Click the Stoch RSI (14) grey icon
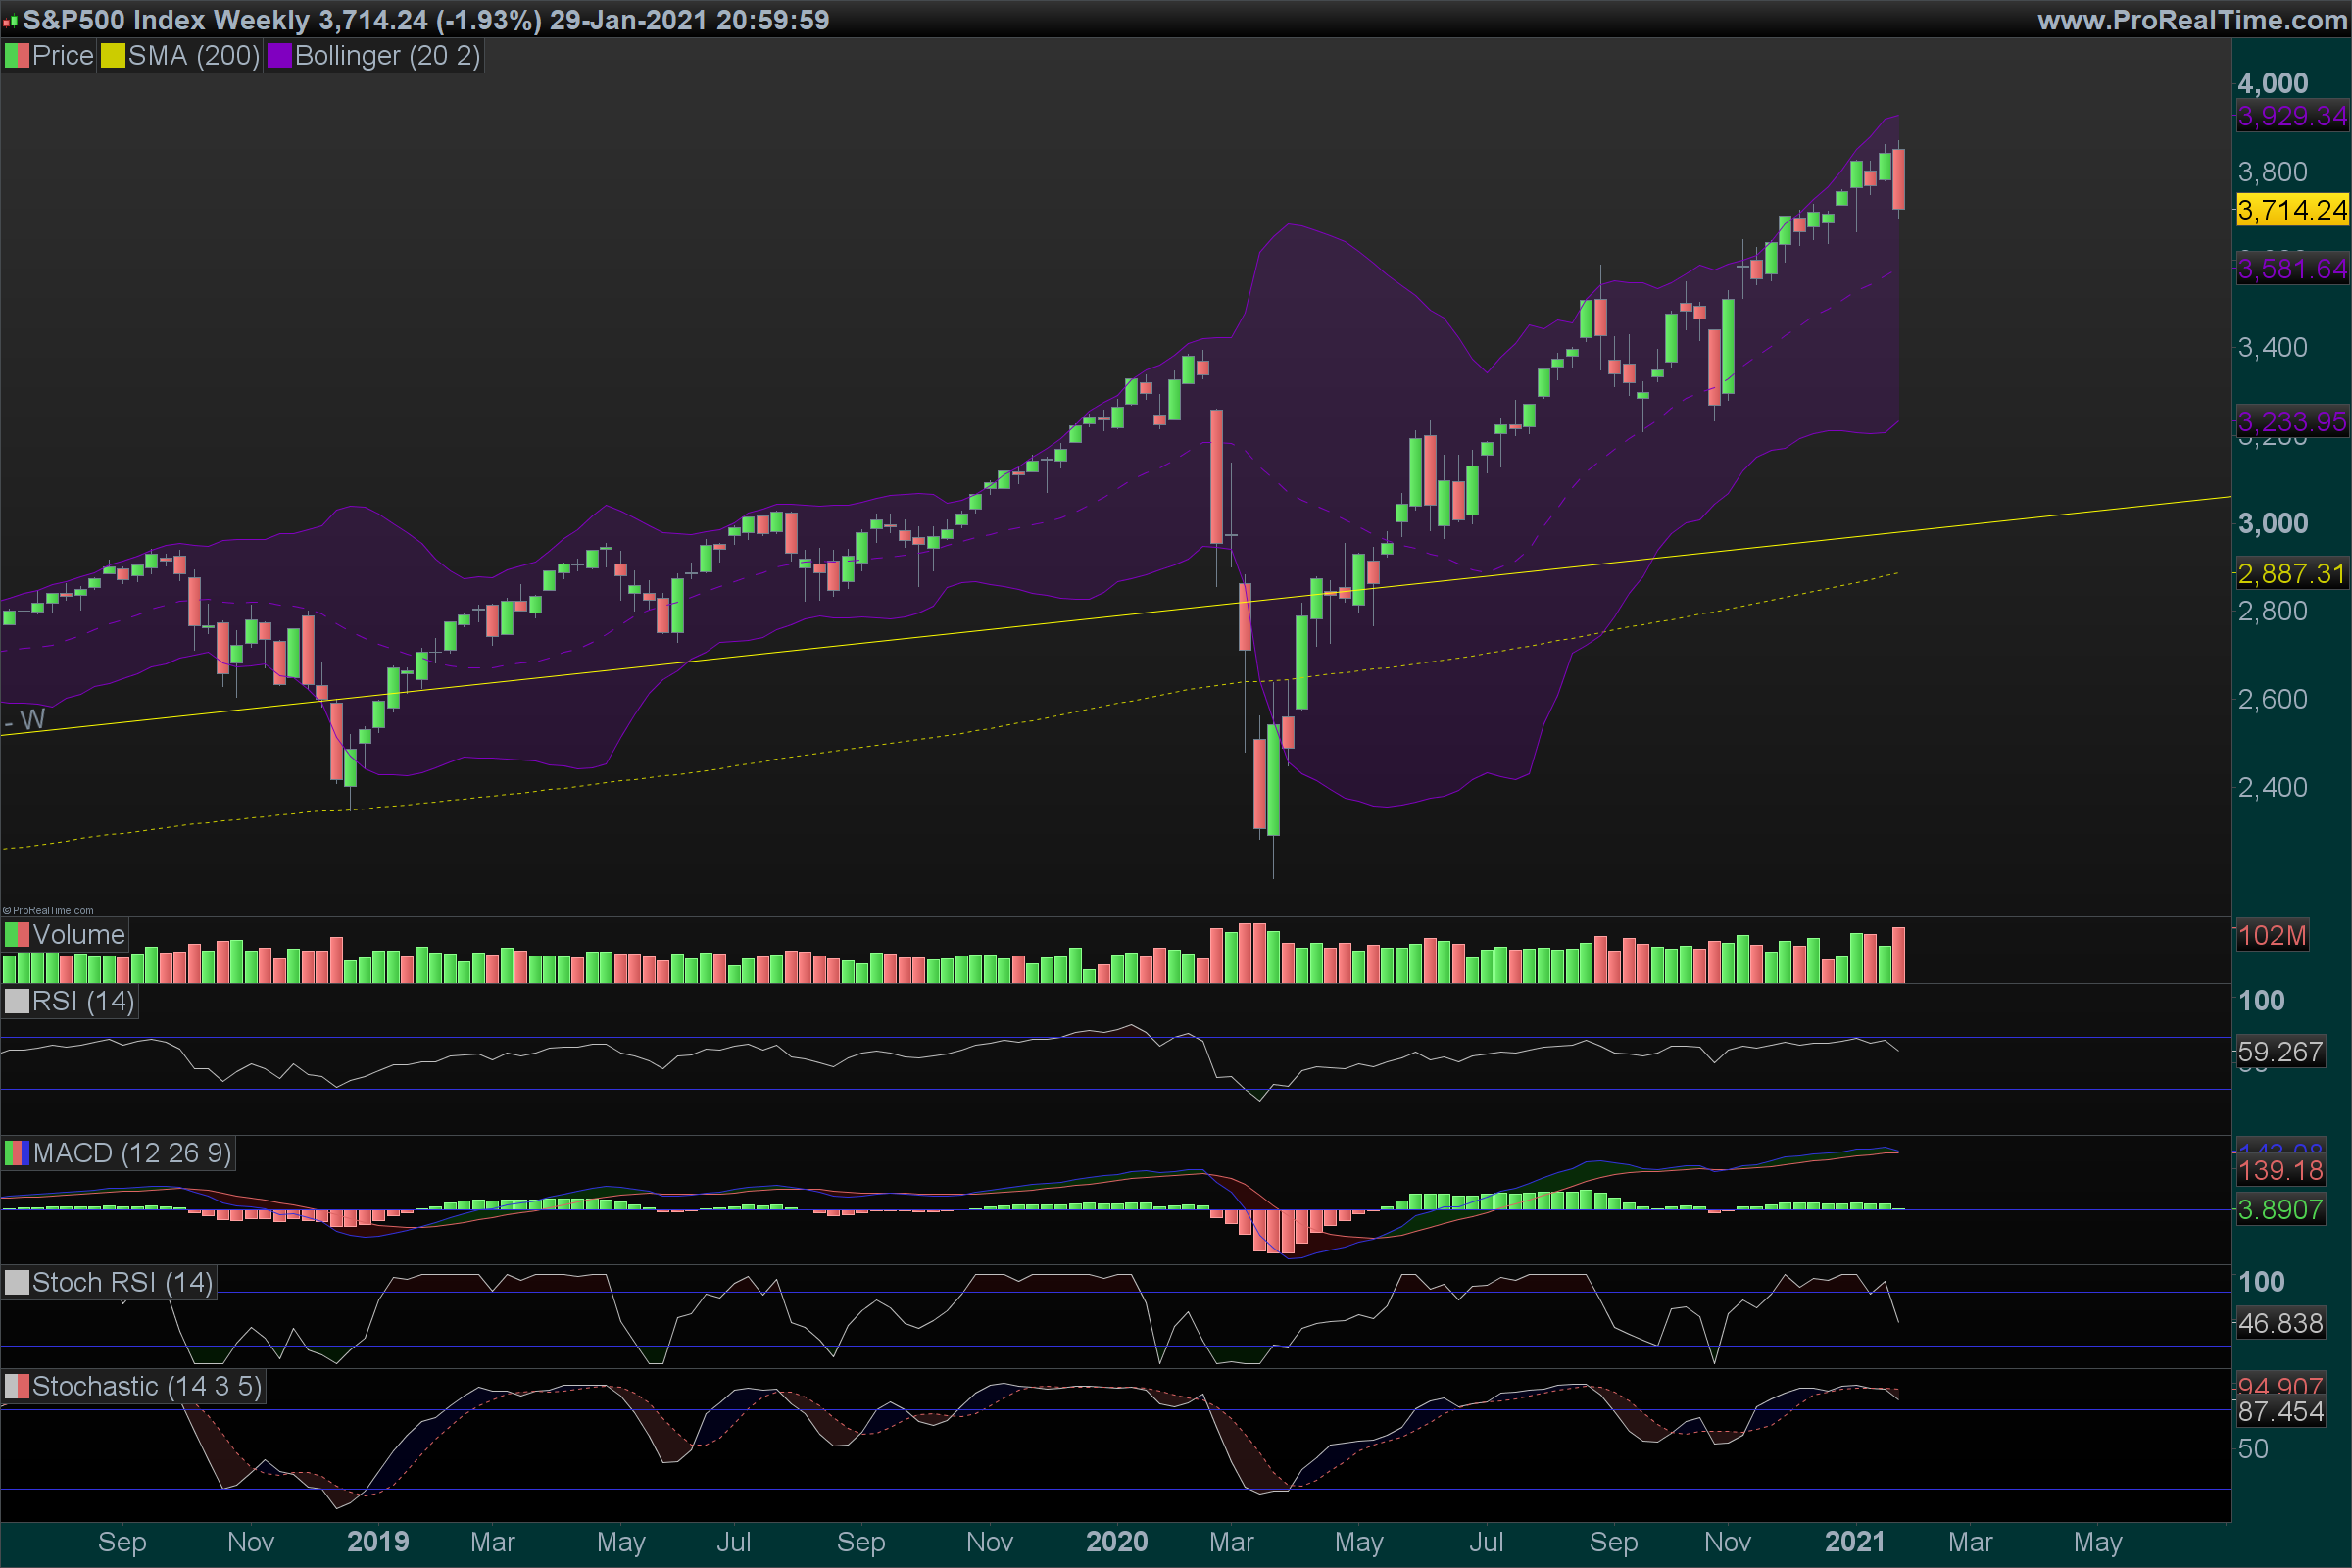 (16, 1282)
